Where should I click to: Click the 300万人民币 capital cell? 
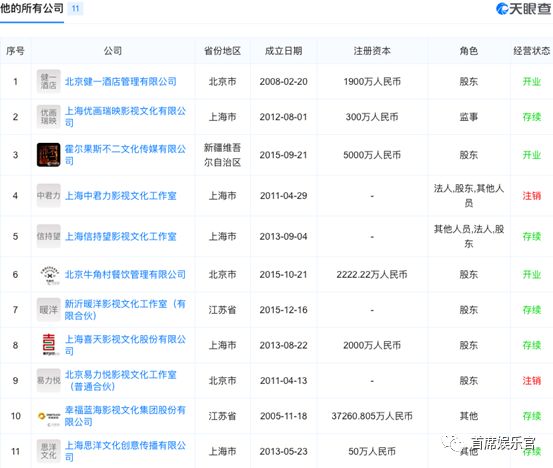(372, 117)
